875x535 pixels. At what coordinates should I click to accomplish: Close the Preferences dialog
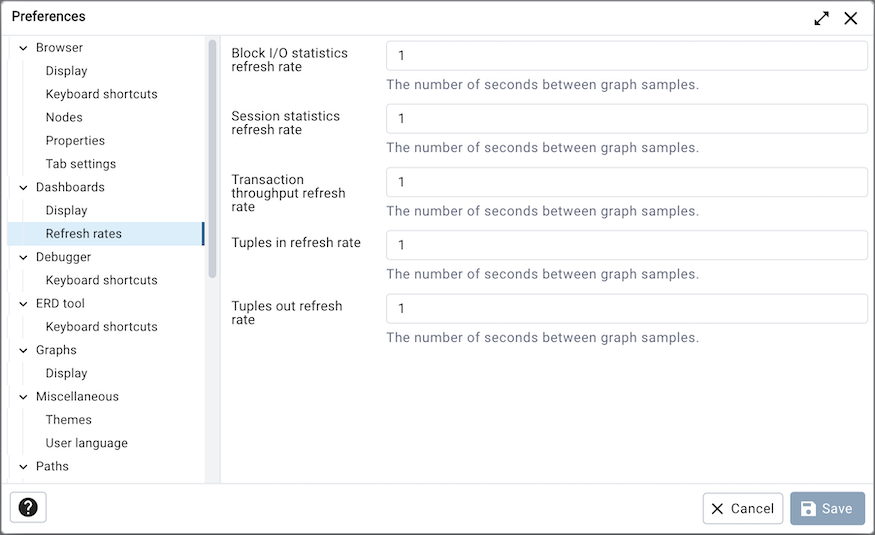pos(851,18)
